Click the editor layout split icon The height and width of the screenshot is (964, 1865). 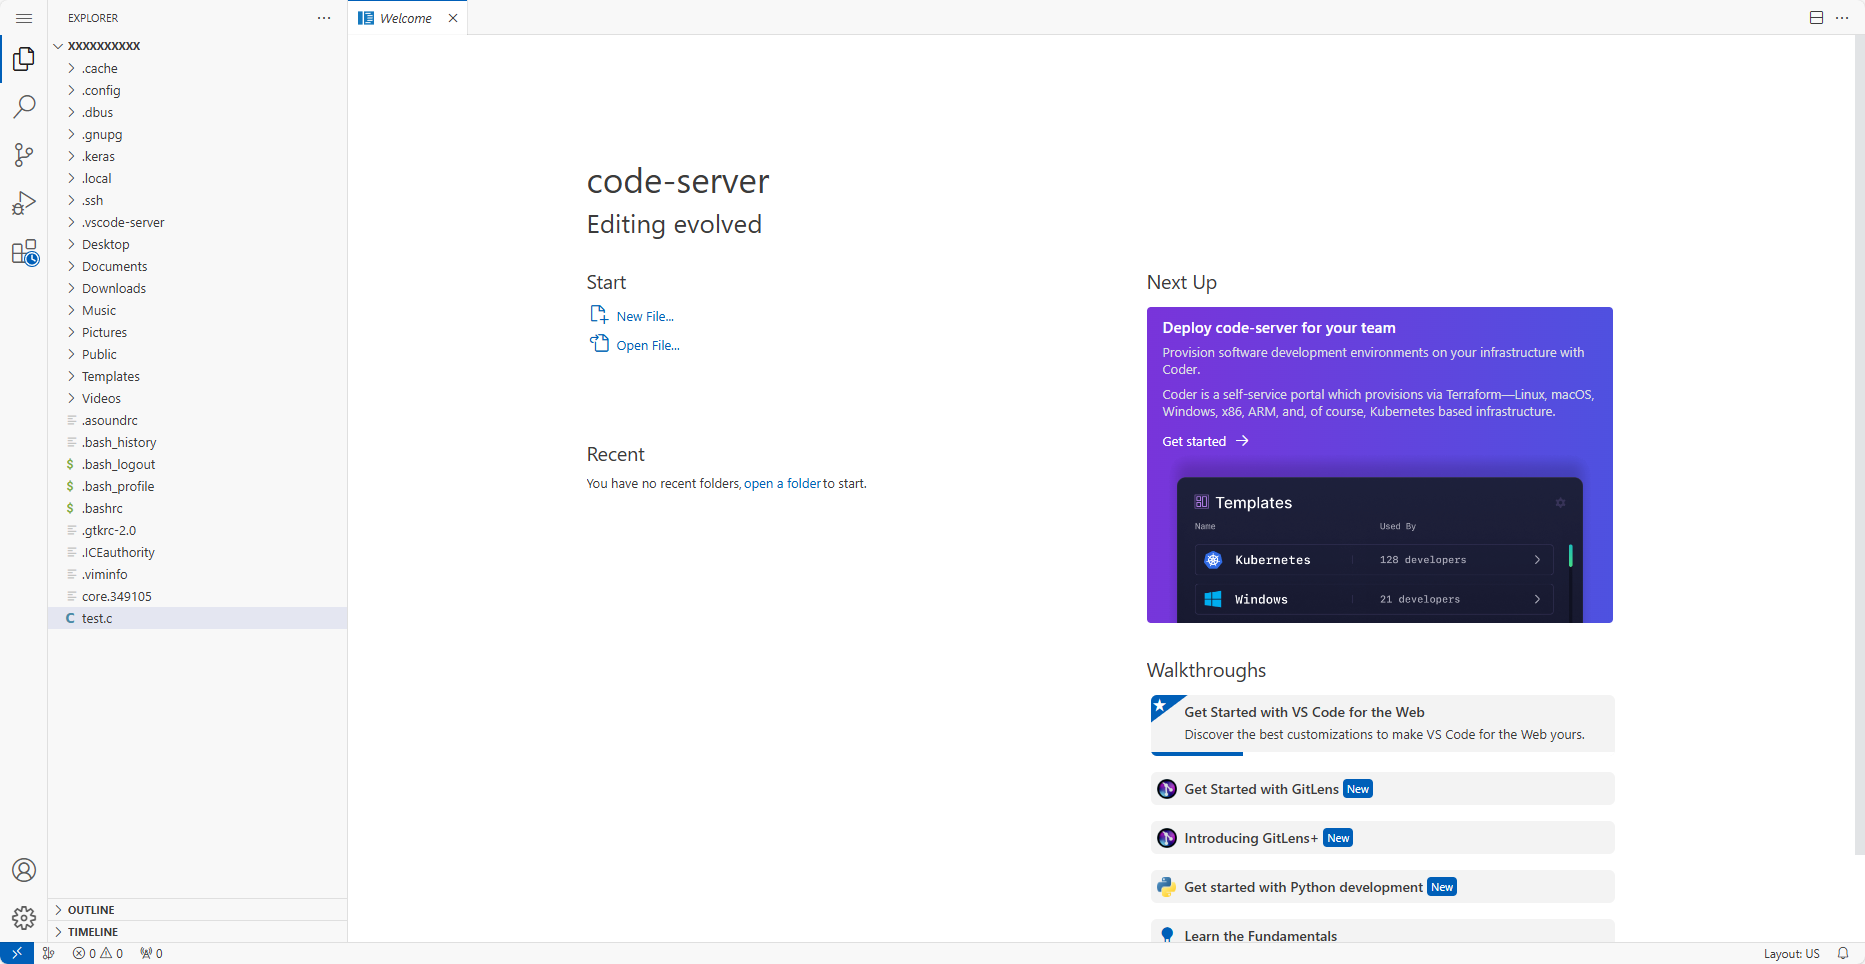click(x=1816, y=18)
